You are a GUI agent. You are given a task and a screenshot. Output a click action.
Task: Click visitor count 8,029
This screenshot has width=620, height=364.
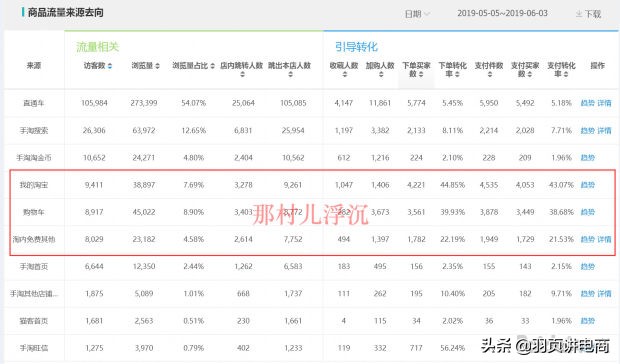click(94, 240)
